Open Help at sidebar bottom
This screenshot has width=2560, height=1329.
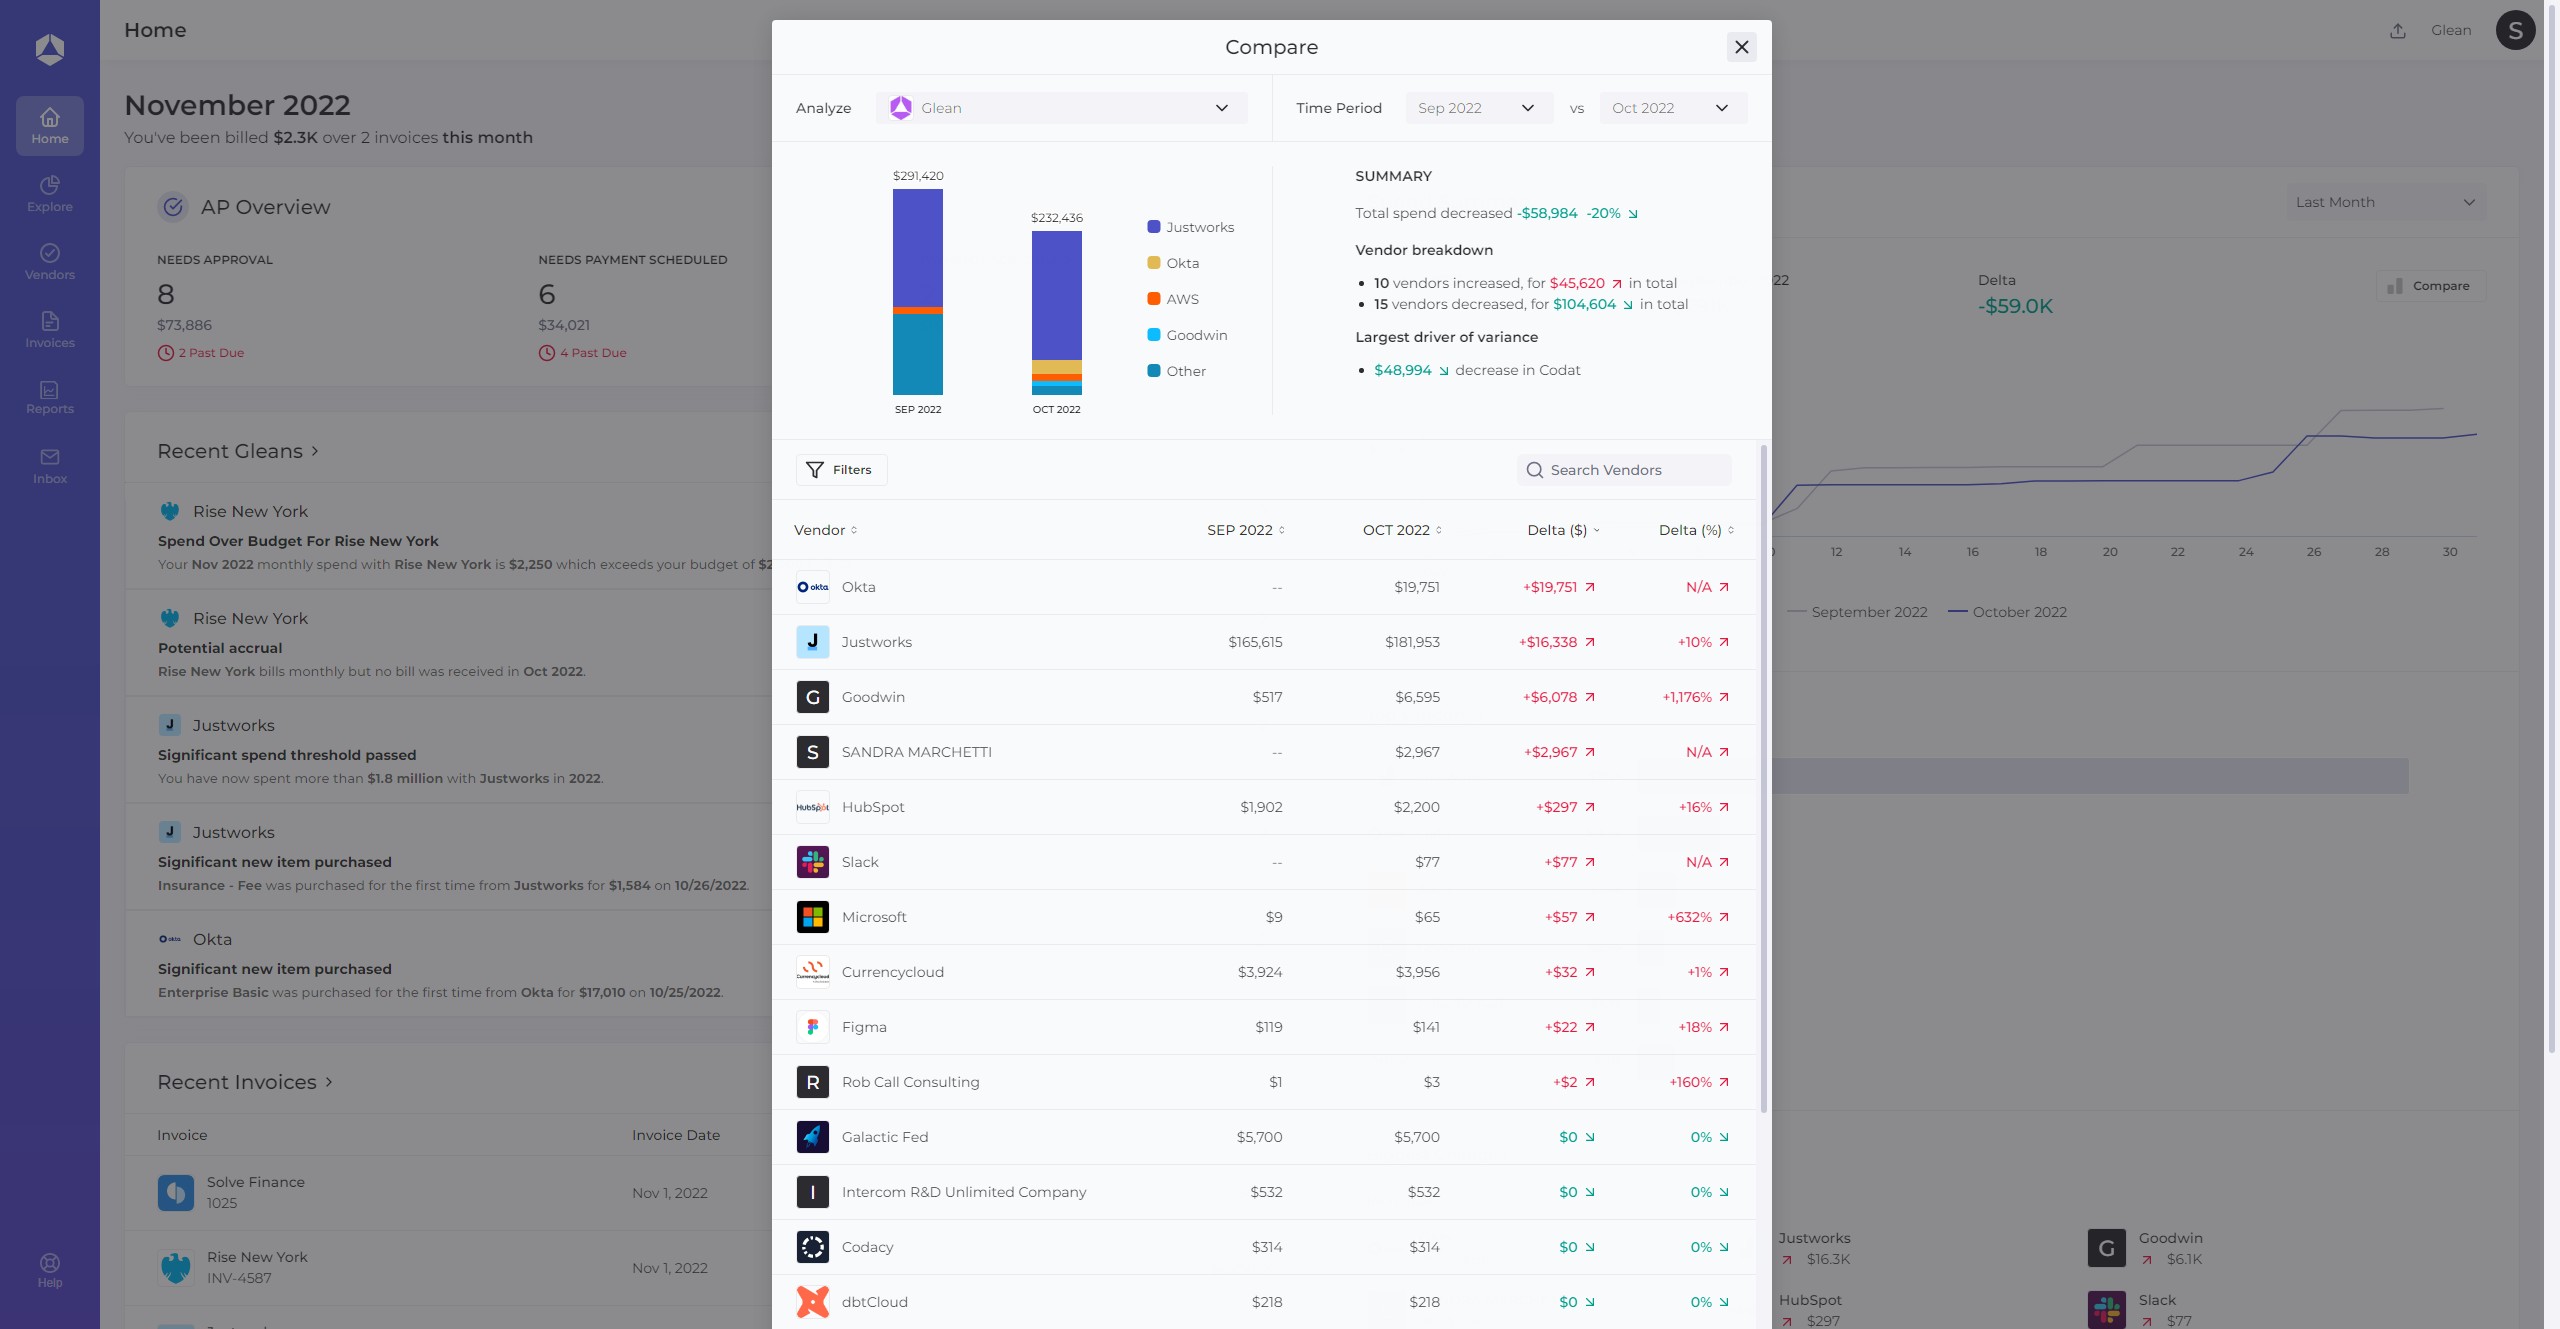pos(49,1270)
